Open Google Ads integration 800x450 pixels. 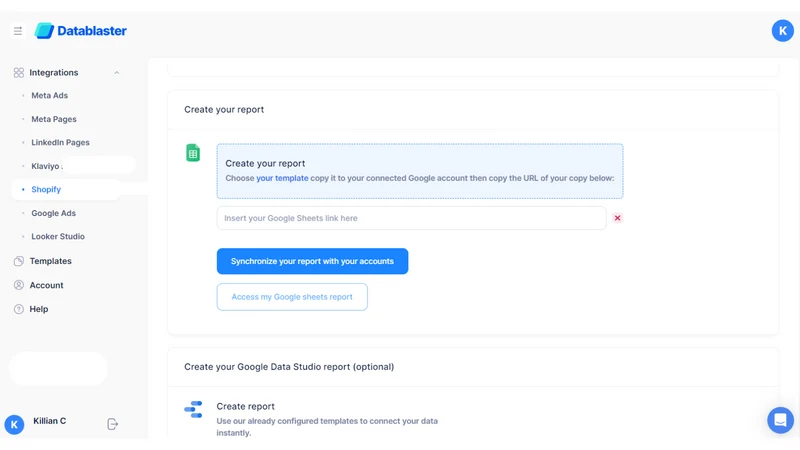pos(54,213)
